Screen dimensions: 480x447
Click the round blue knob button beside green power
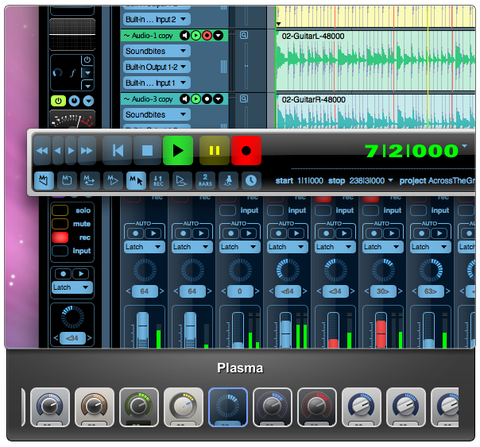point(74,101)
